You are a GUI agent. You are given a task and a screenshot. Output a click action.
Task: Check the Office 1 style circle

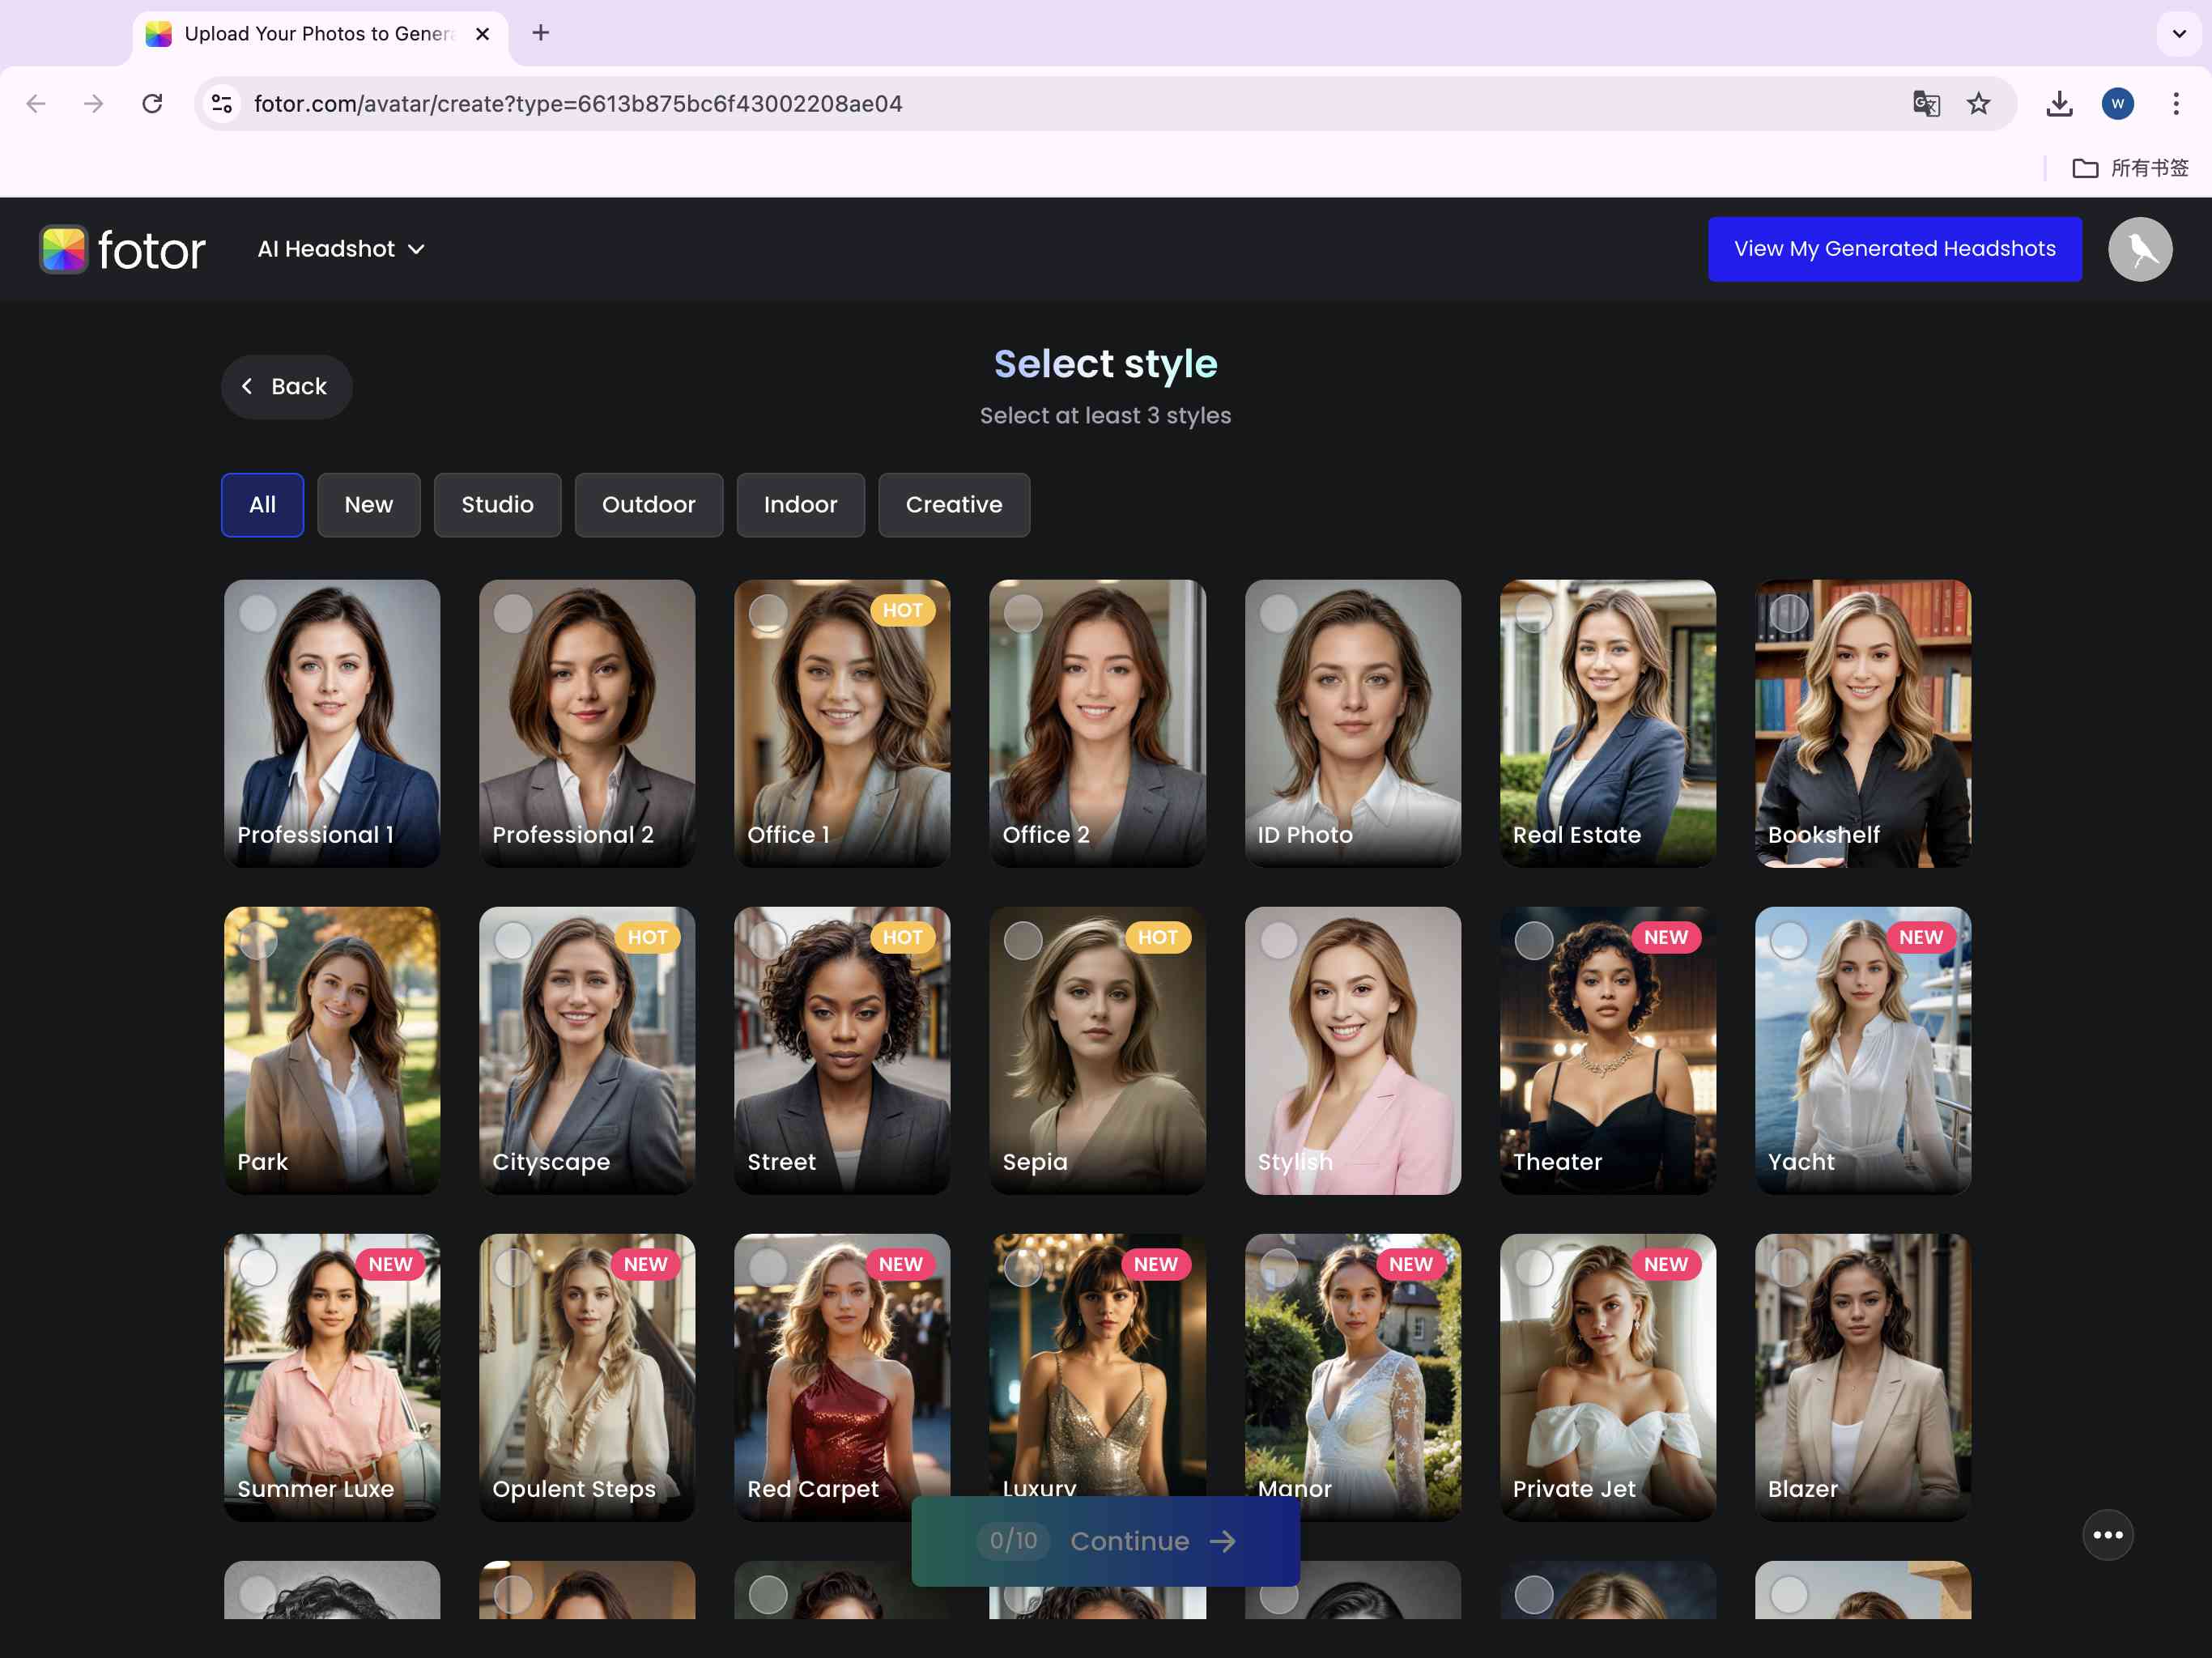pyautogui.click(x=768, y=614)
